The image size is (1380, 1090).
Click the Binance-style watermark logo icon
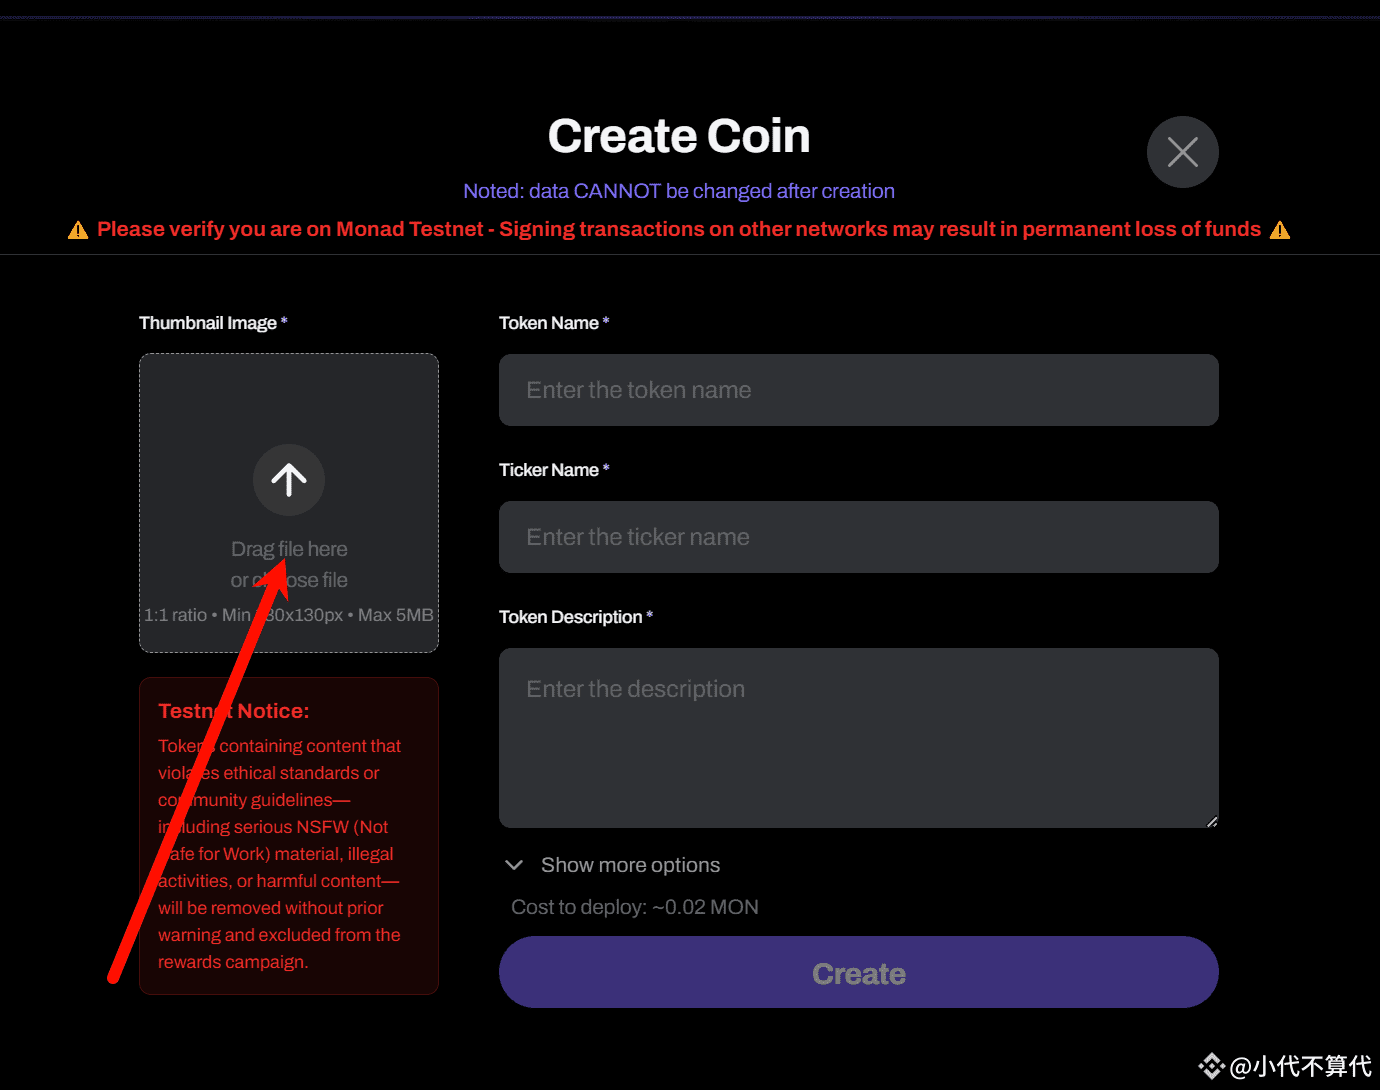1212,1066
